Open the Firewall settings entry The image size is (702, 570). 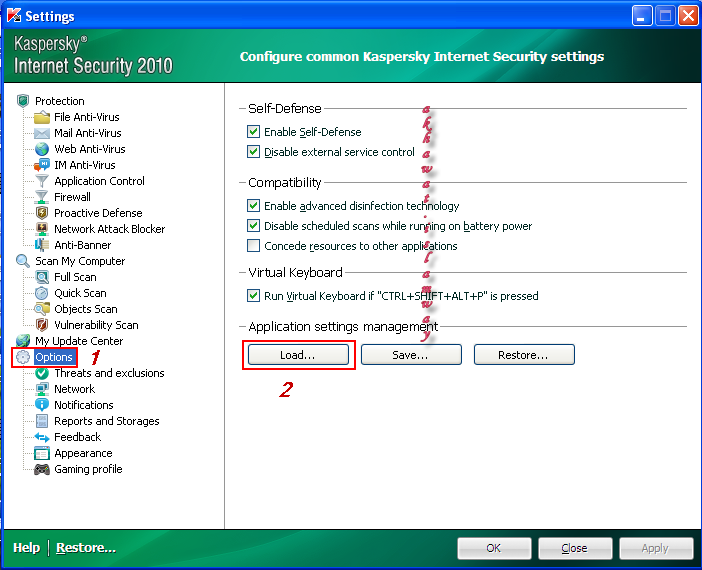(x=72, y=197)
